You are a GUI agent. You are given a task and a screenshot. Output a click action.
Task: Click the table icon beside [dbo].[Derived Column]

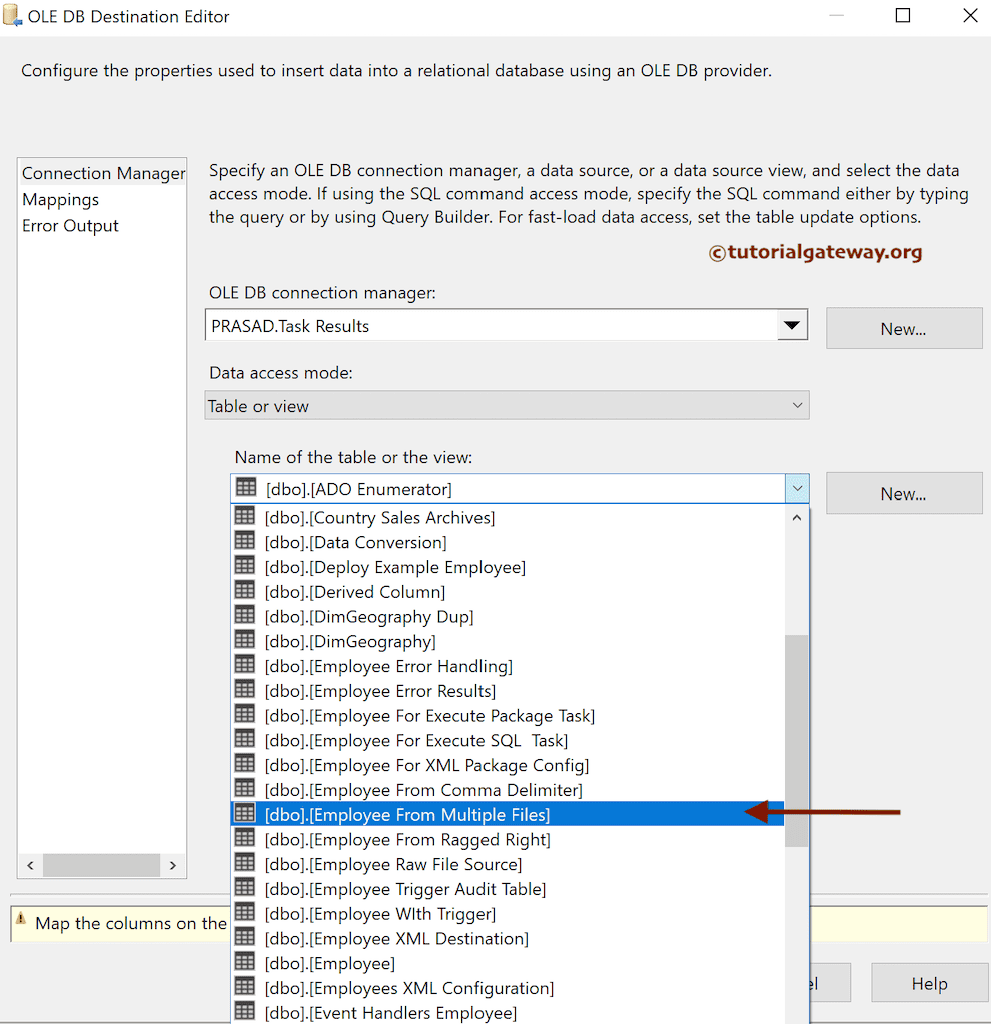[x=245, y=591]
